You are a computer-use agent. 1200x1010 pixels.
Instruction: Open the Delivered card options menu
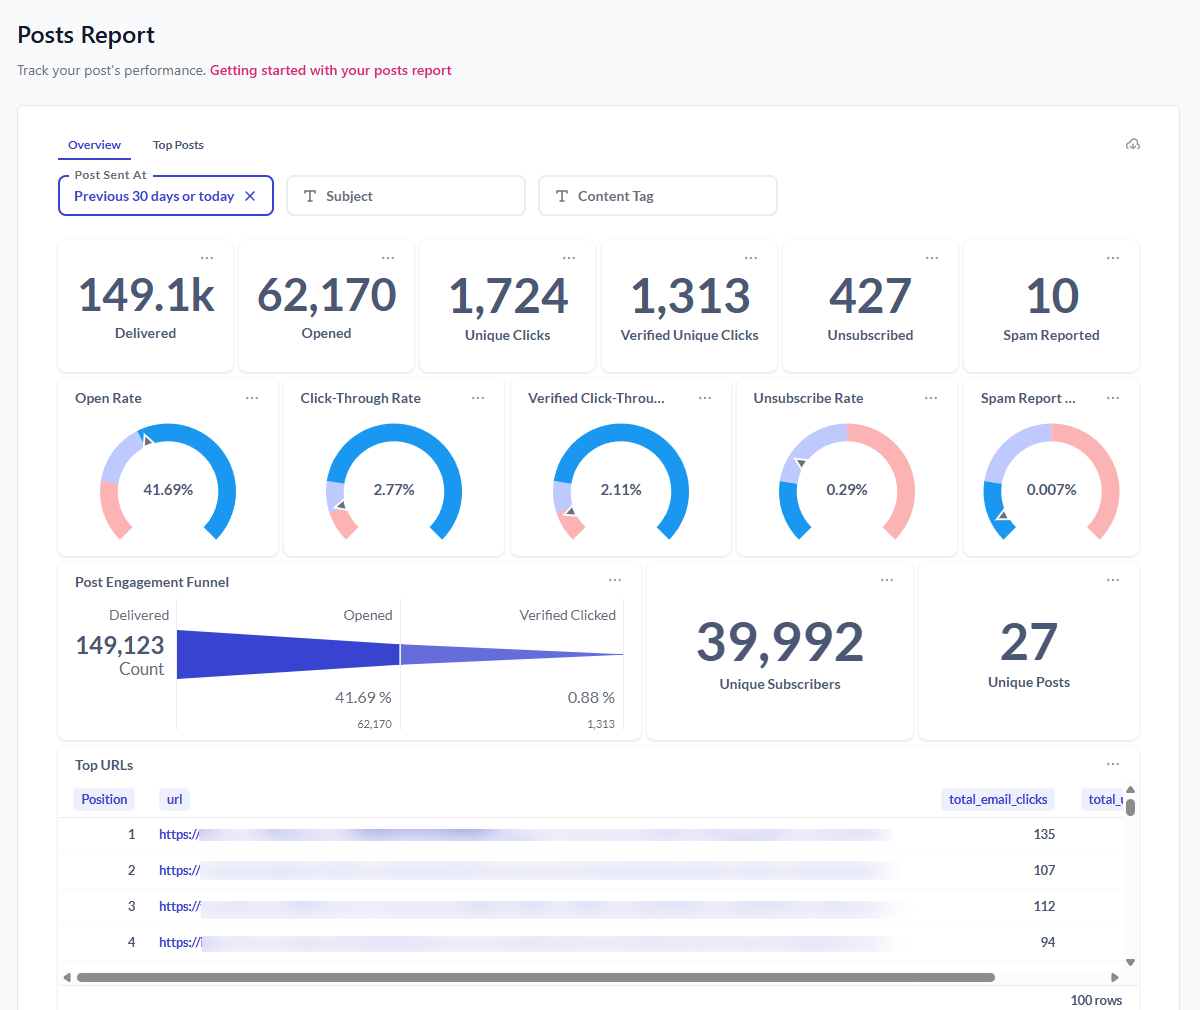(207, 258)
